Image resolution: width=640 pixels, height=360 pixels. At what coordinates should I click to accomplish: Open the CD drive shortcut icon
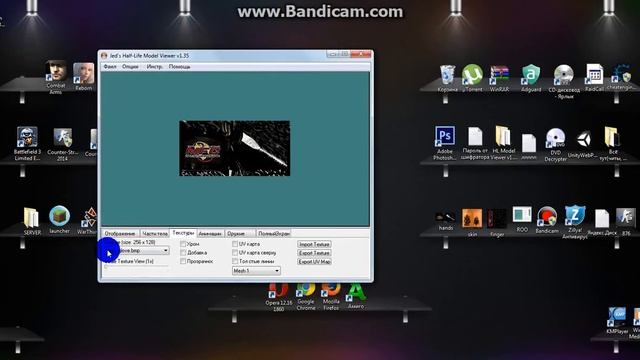[564, 81]
